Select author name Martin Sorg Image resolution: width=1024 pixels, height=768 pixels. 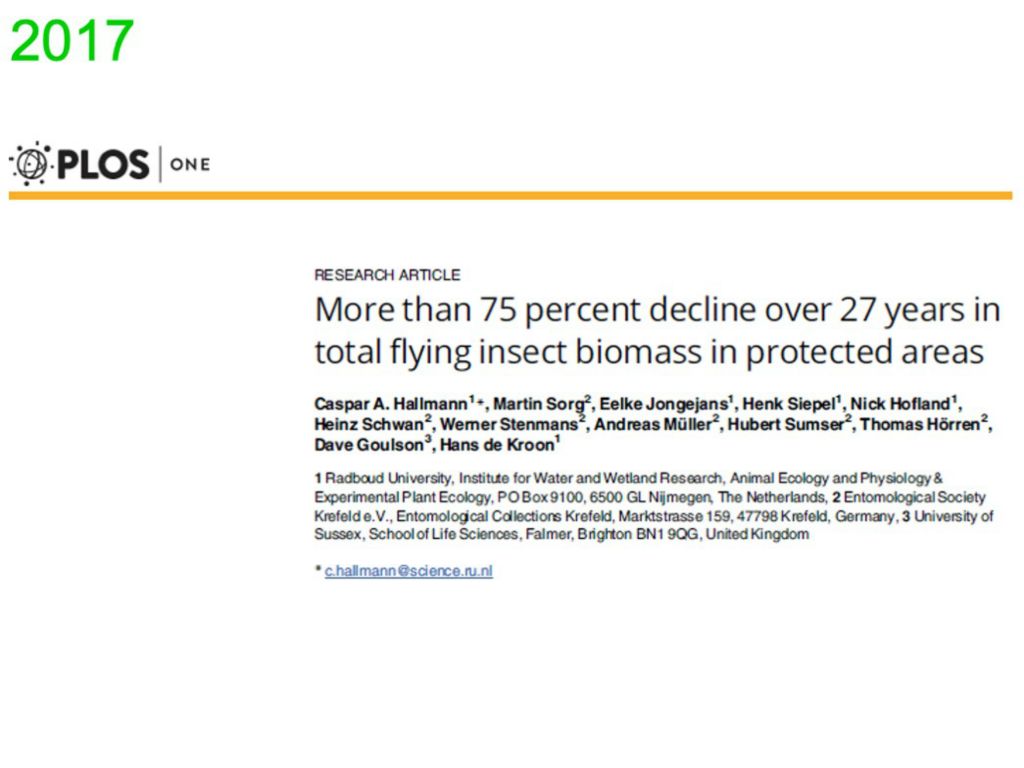pos(538,404)
